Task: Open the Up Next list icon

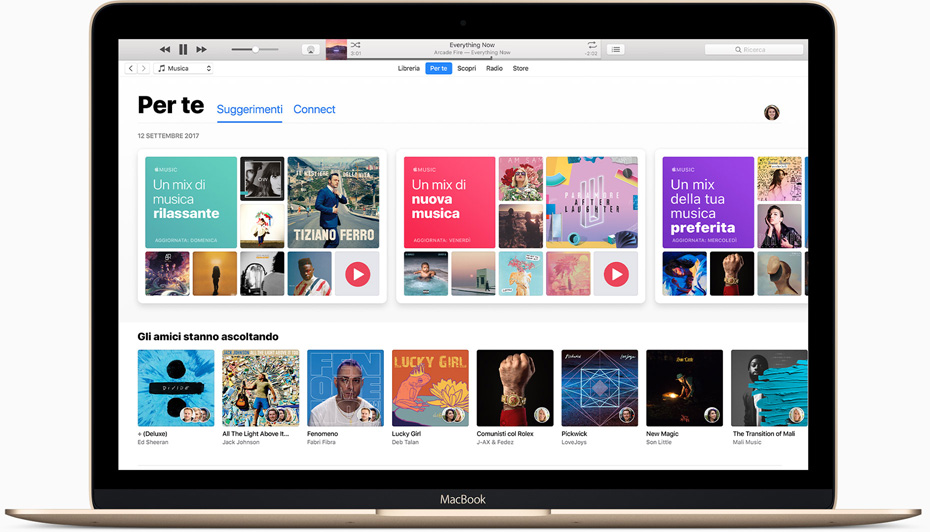Action: (x=616, y=49)
